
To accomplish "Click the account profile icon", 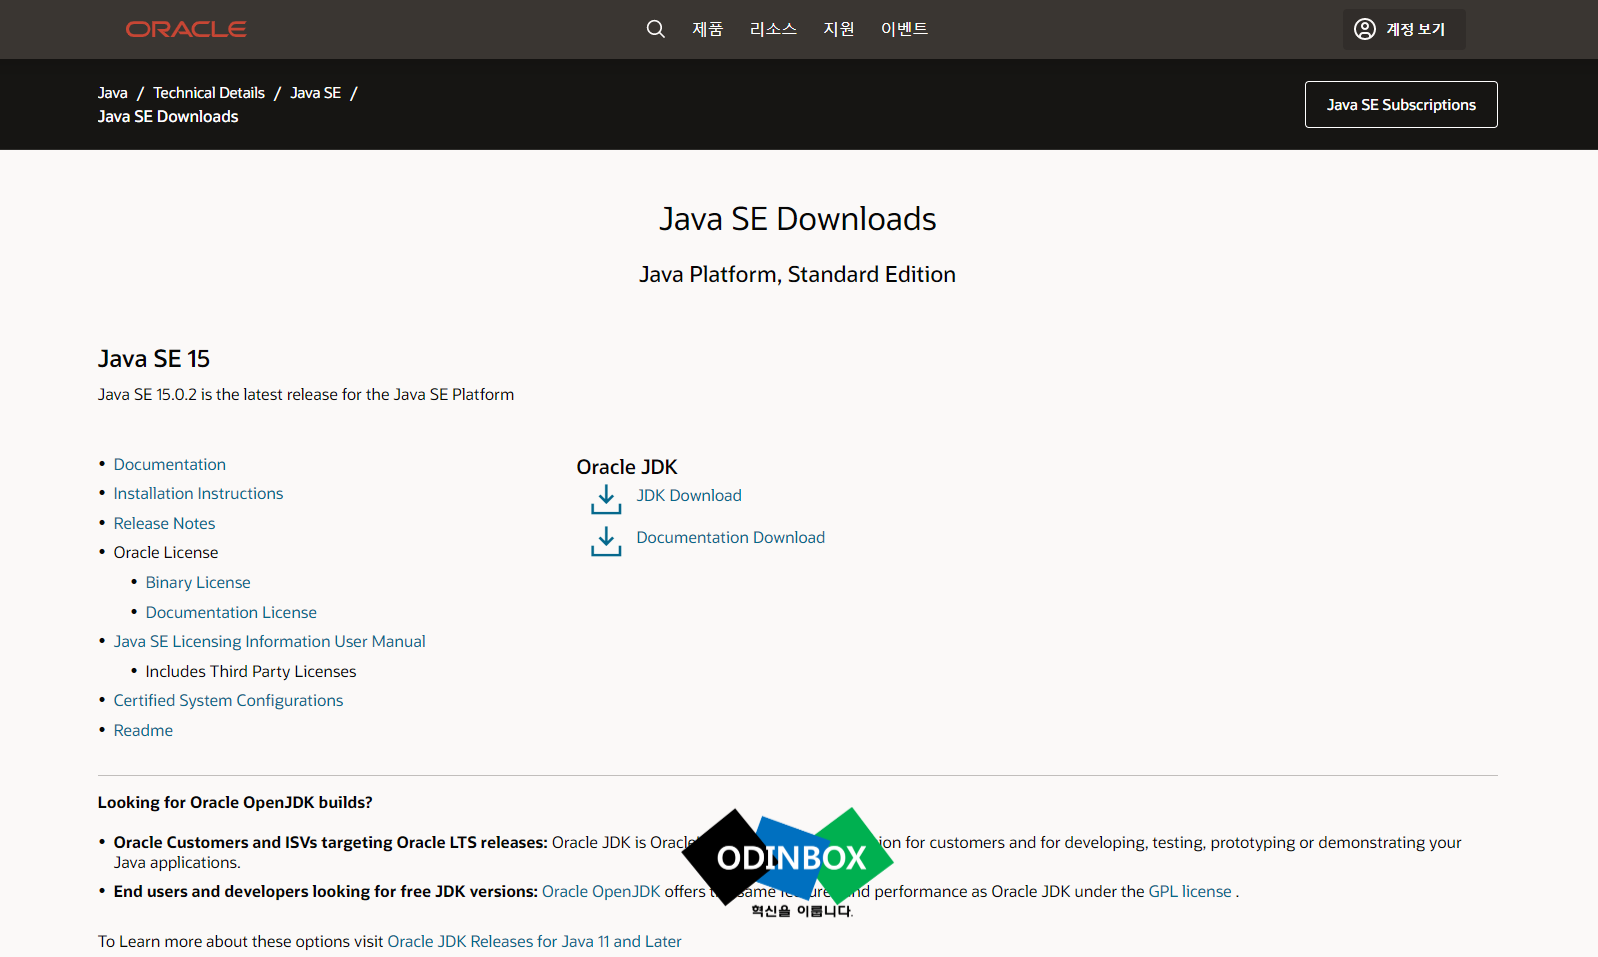I will coord(1365,29).
